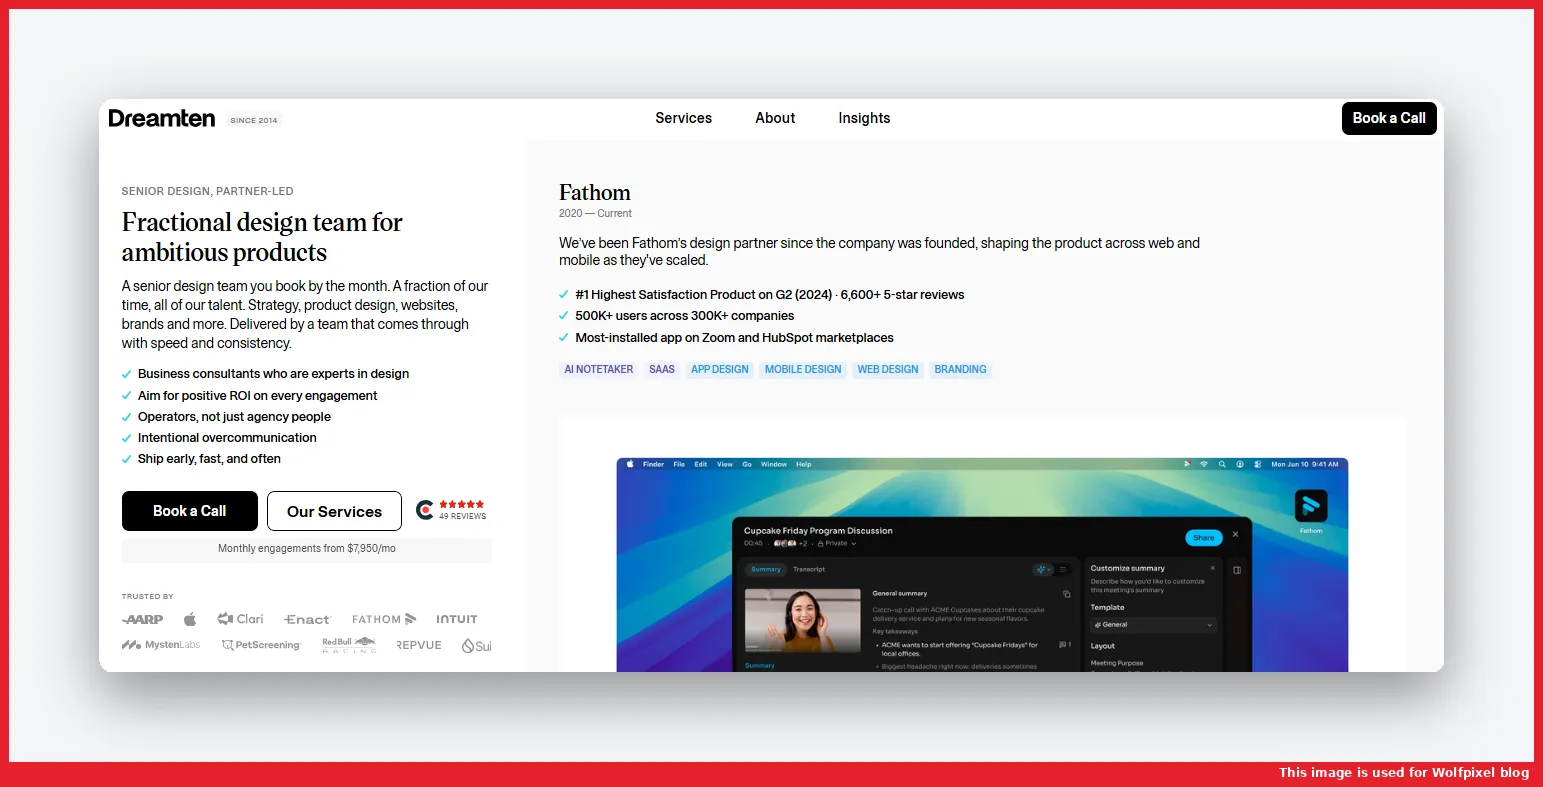Click the hero Book a Call button

[190, 511]
